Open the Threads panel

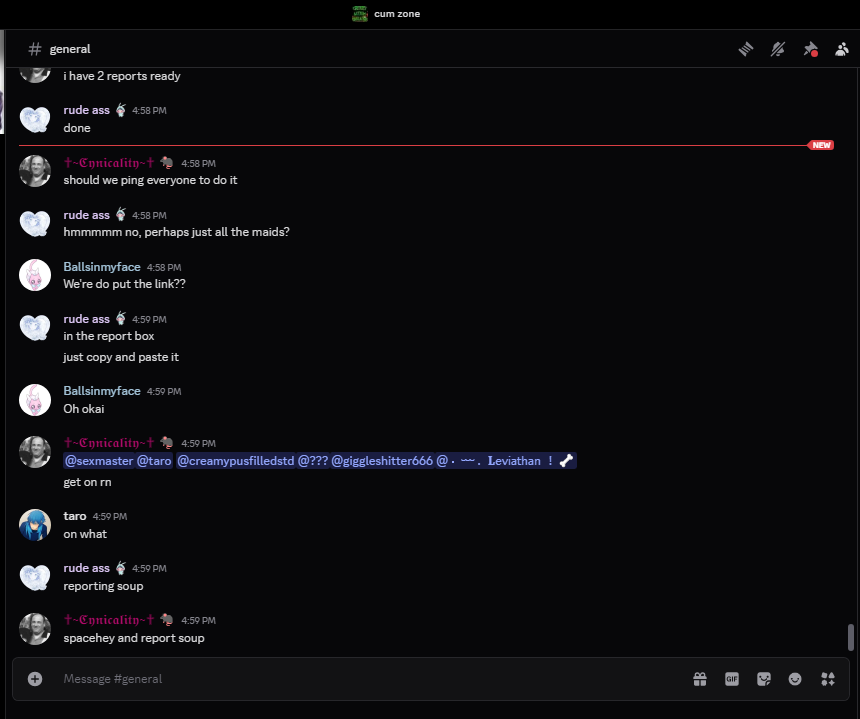(x=745, y=49)
